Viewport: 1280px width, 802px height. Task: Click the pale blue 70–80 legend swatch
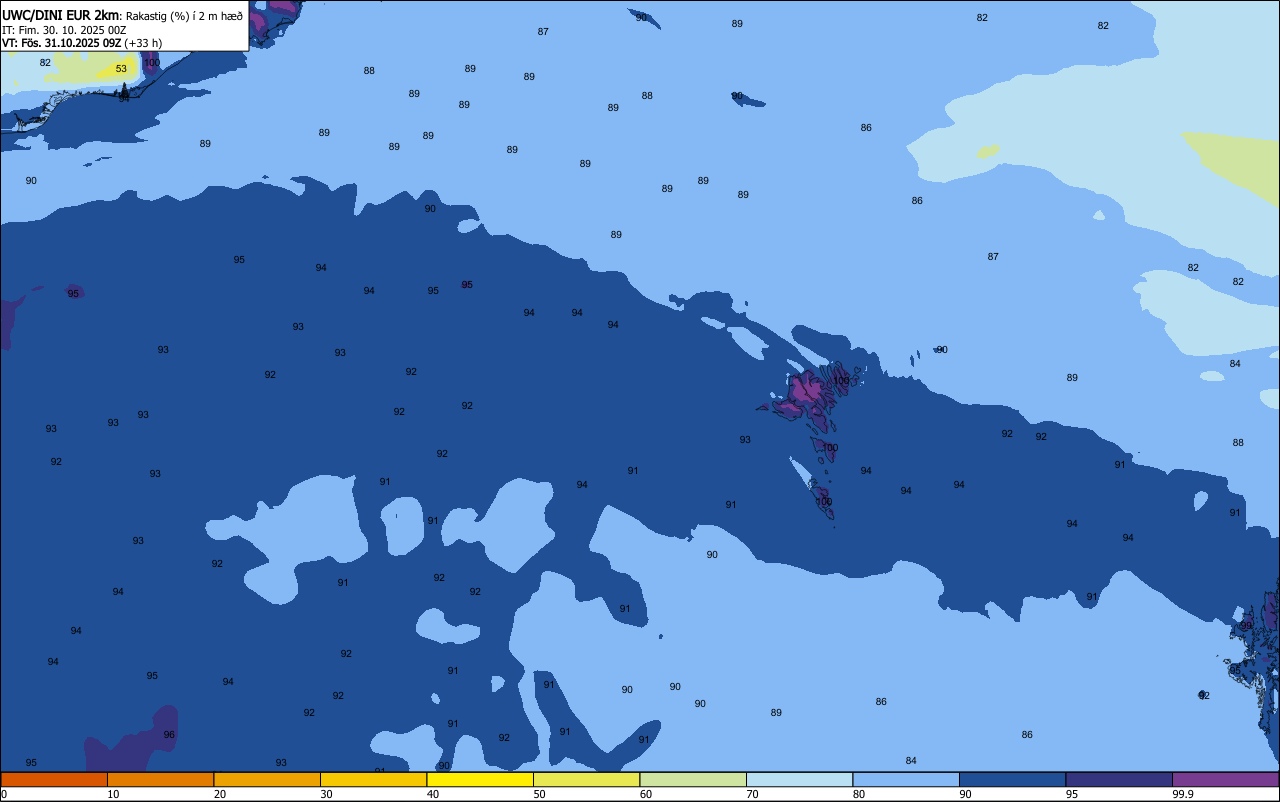[x=799, y=779]
